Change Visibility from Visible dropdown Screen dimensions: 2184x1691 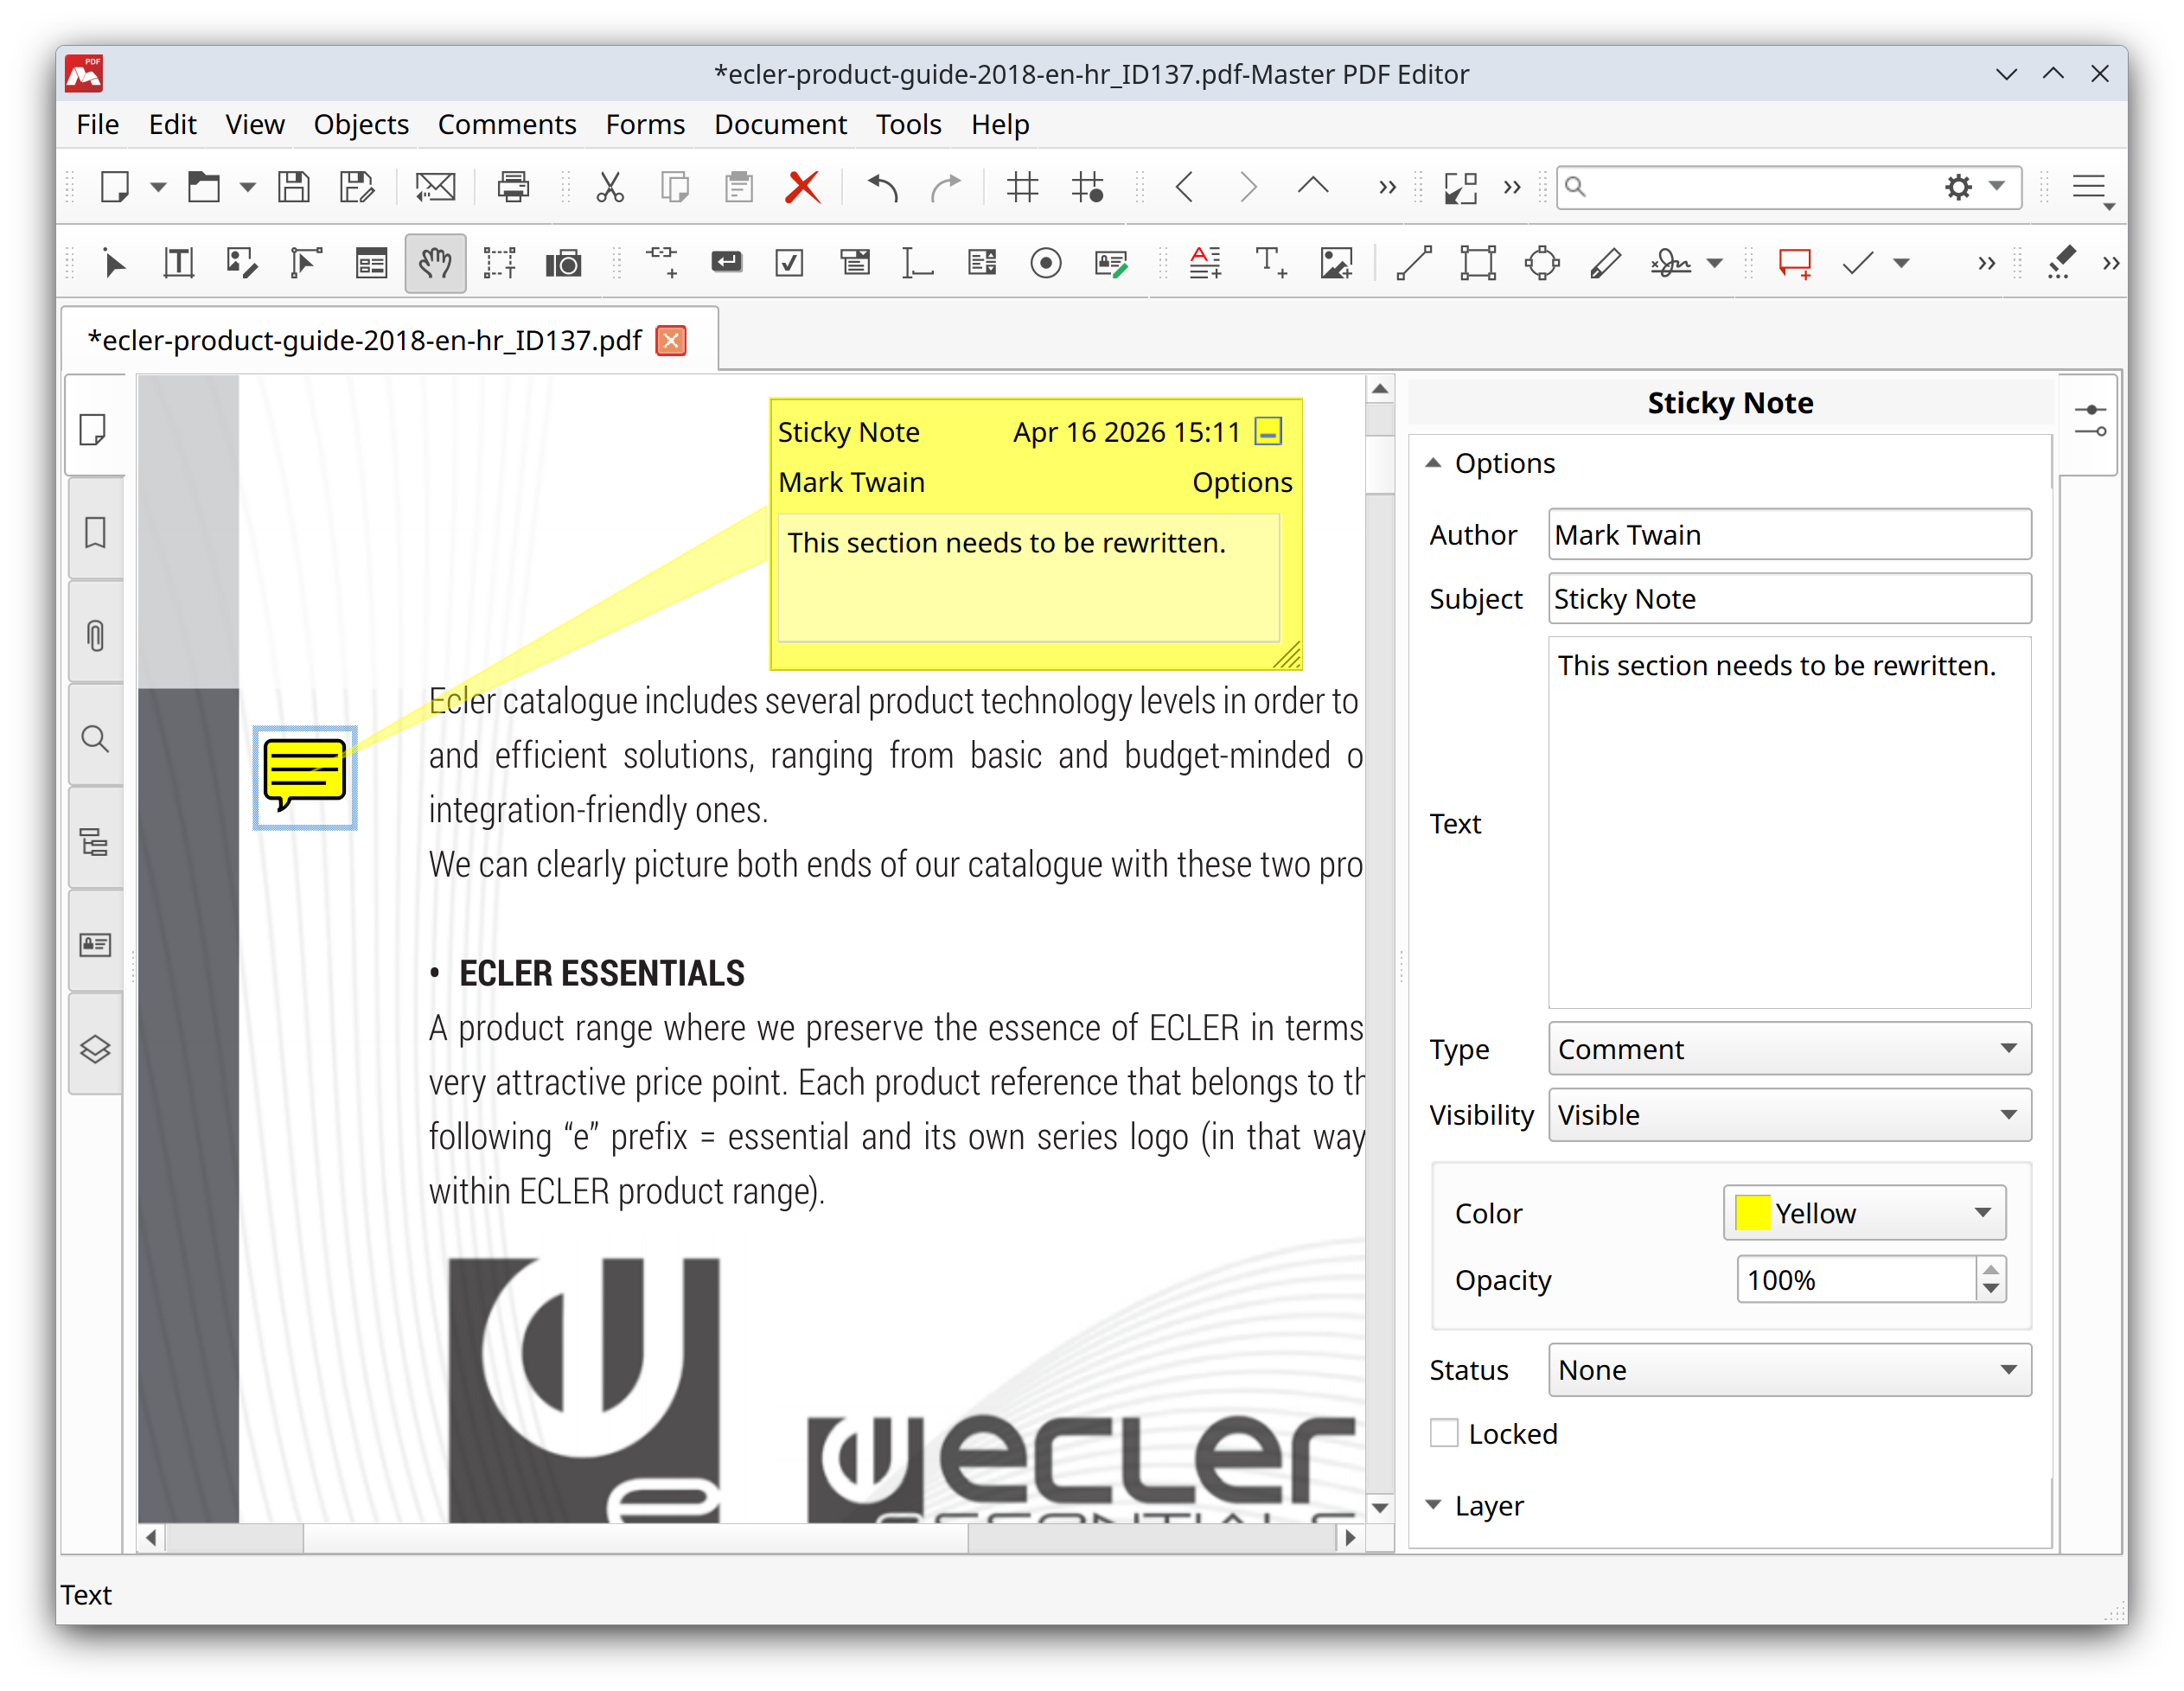tap(1789, 1115)
